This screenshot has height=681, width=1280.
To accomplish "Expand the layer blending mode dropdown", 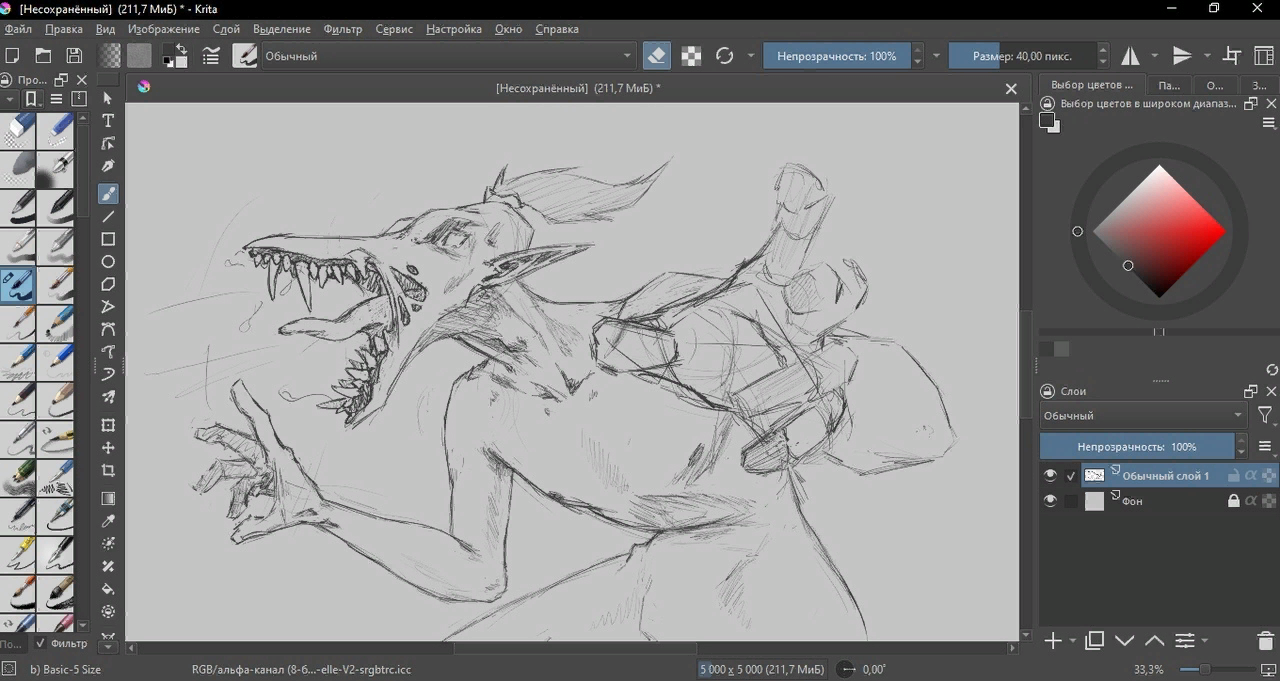I will (1142, 415).
